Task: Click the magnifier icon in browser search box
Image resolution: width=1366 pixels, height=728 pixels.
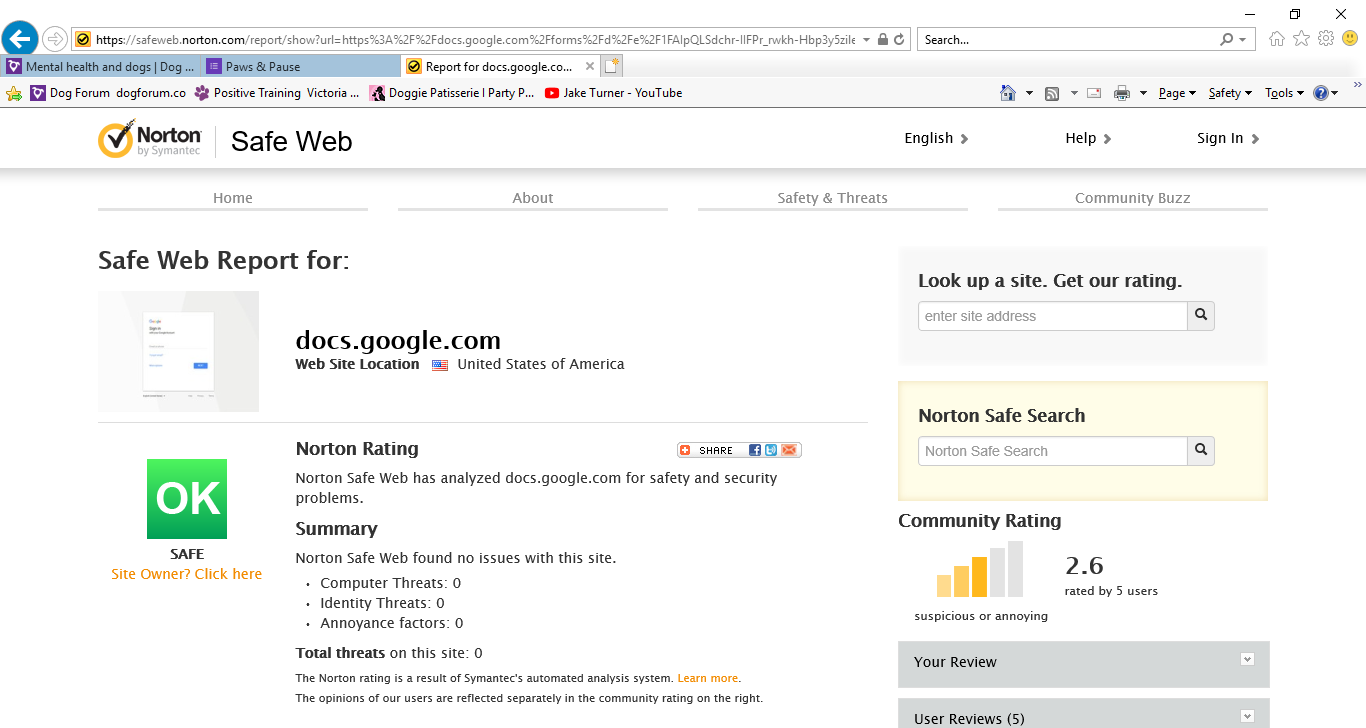Action: pyautogui.click(x=1226, y=40)
